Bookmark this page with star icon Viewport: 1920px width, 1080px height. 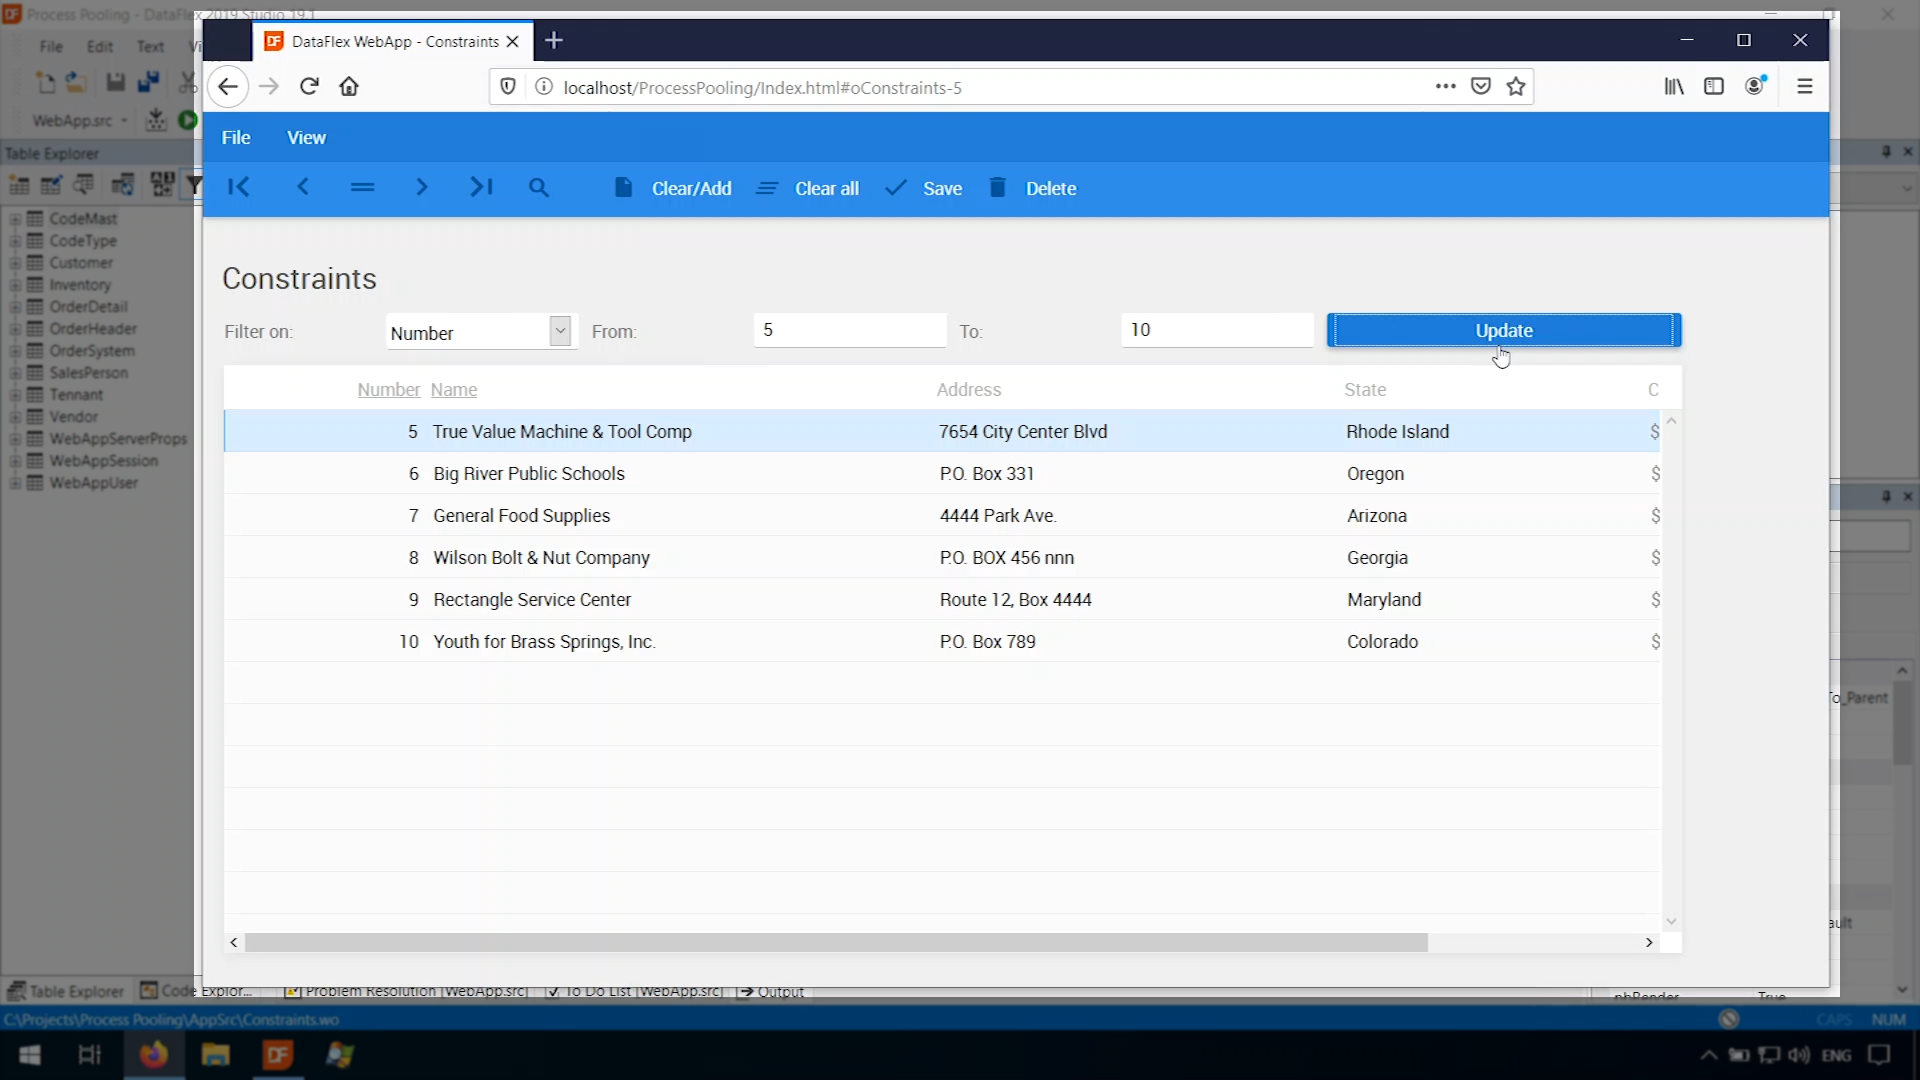1516,87
